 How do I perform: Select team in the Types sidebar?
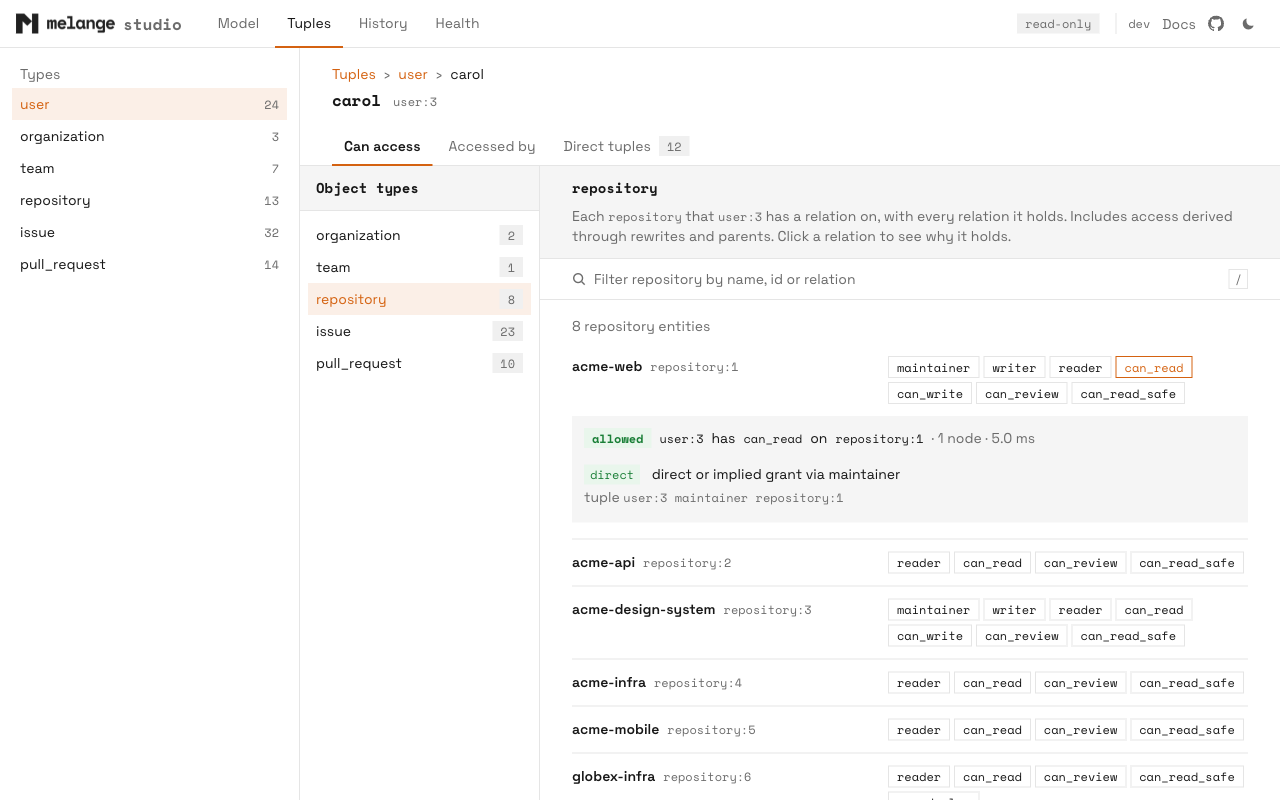(150, 168)
